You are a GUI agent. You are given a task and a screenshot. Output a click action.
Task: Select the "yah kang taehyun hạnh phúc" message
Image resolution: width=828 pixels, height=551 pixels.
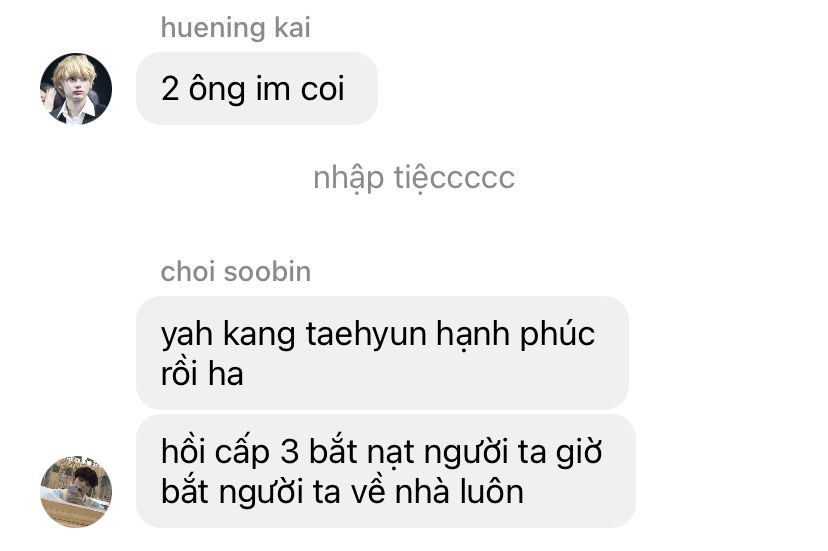point(382,352)
